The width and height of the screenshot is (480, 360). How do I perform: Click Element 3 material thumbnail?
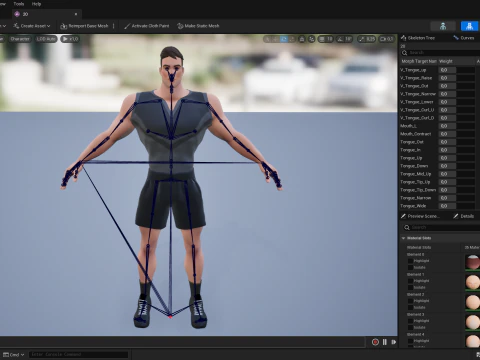(473, 322)
